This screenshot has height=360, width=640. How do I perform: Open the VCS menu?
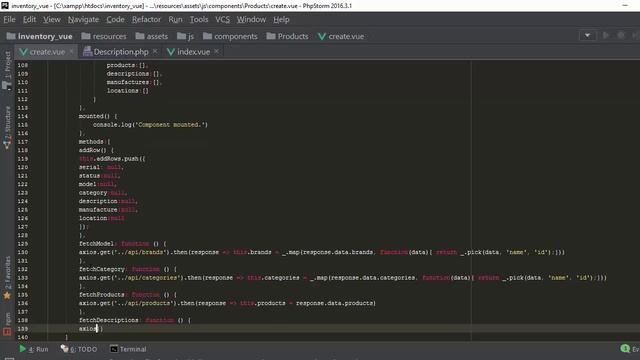(x=222, y=20)
